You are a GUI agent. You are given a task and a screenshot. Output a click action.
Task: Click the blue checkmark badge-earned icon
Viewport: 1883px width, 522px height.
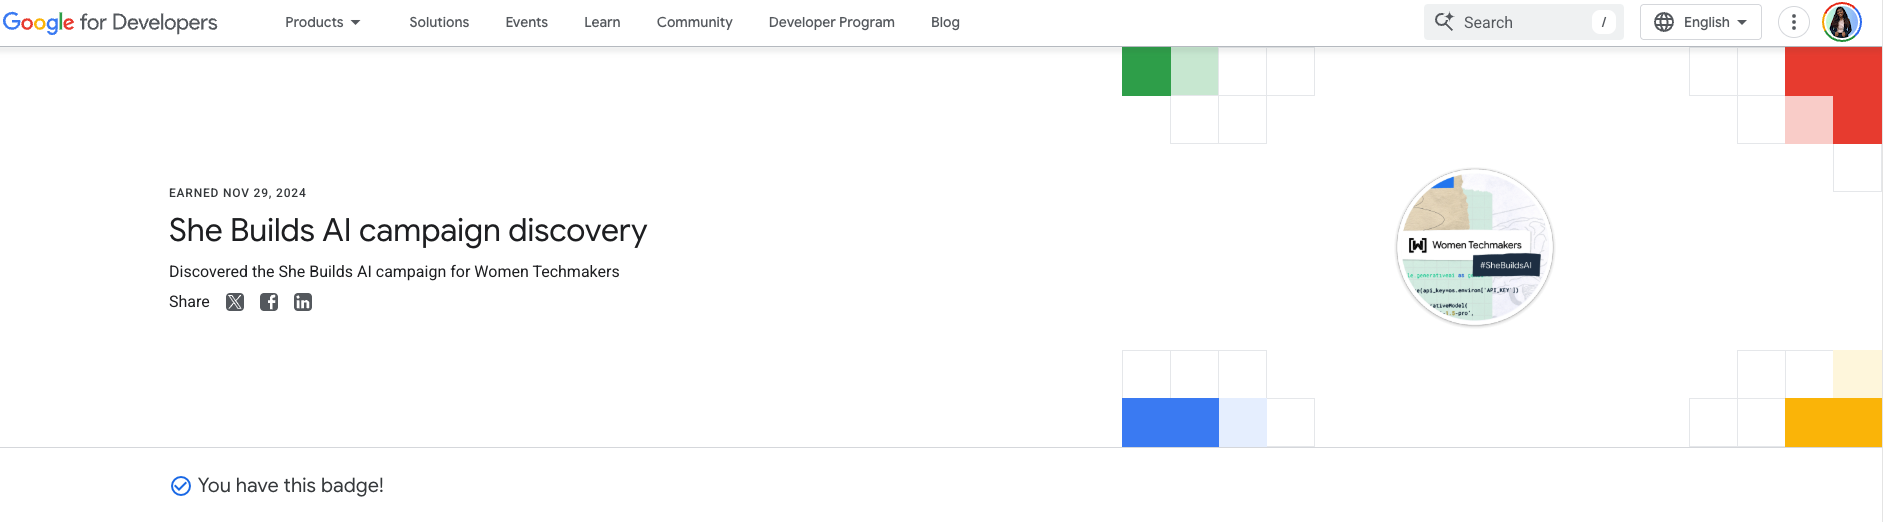pos(181,486)
